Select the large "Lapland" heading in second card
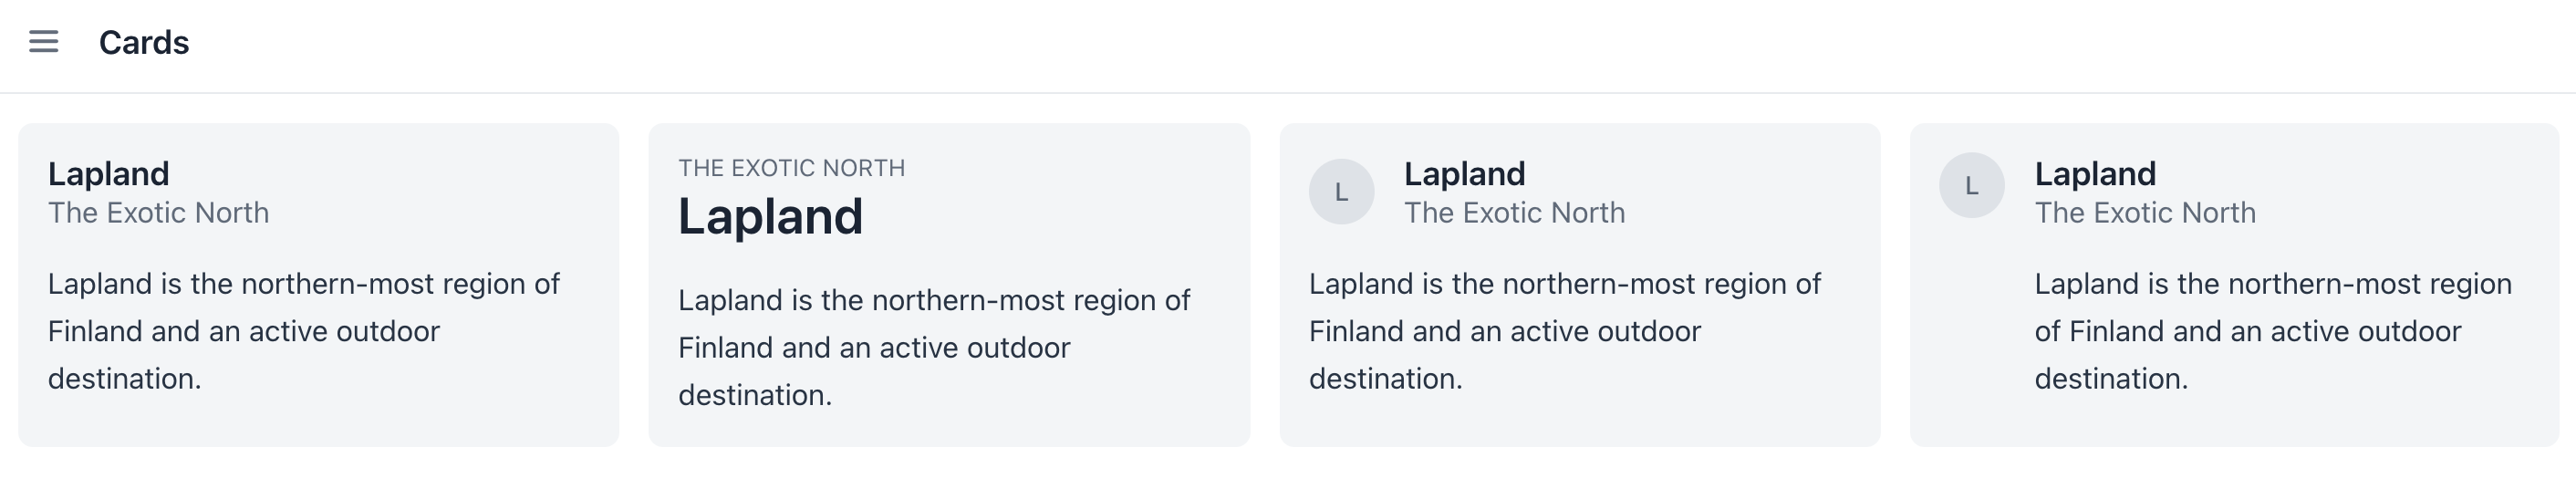The image size is (2576, 489). [770, 217]
